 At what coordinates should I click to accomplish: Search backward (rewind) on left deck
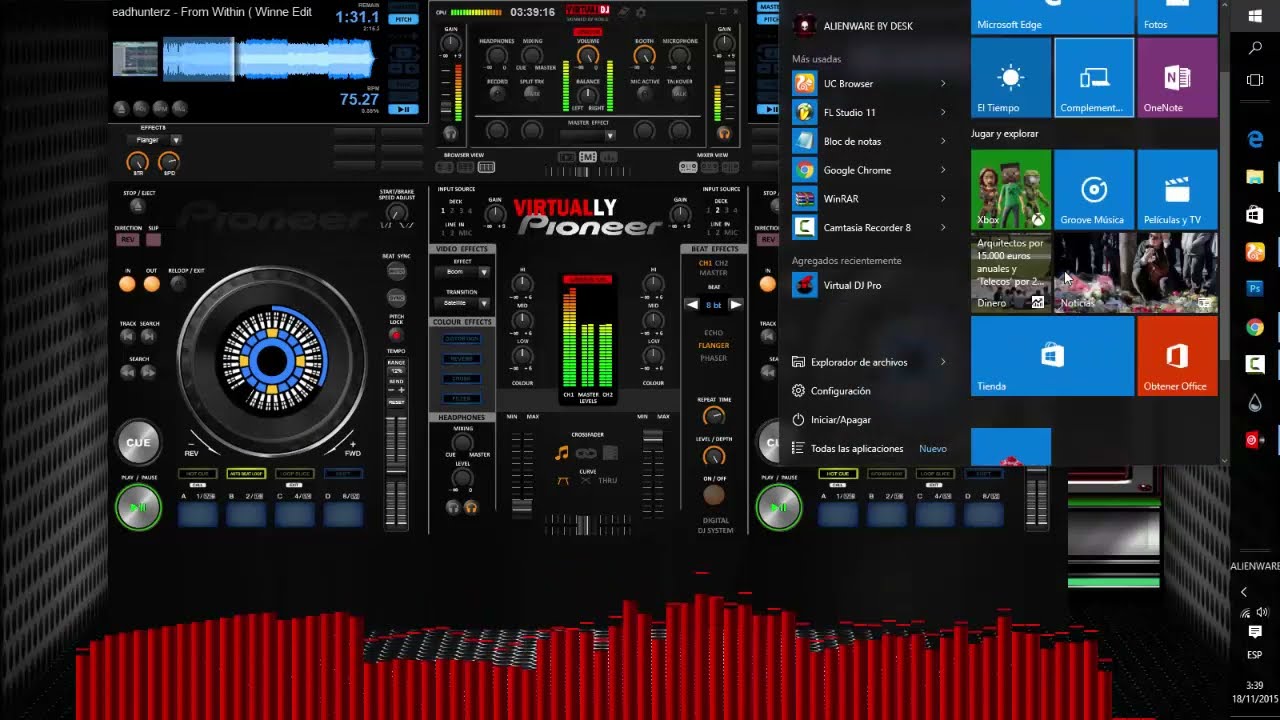[128, 372]
